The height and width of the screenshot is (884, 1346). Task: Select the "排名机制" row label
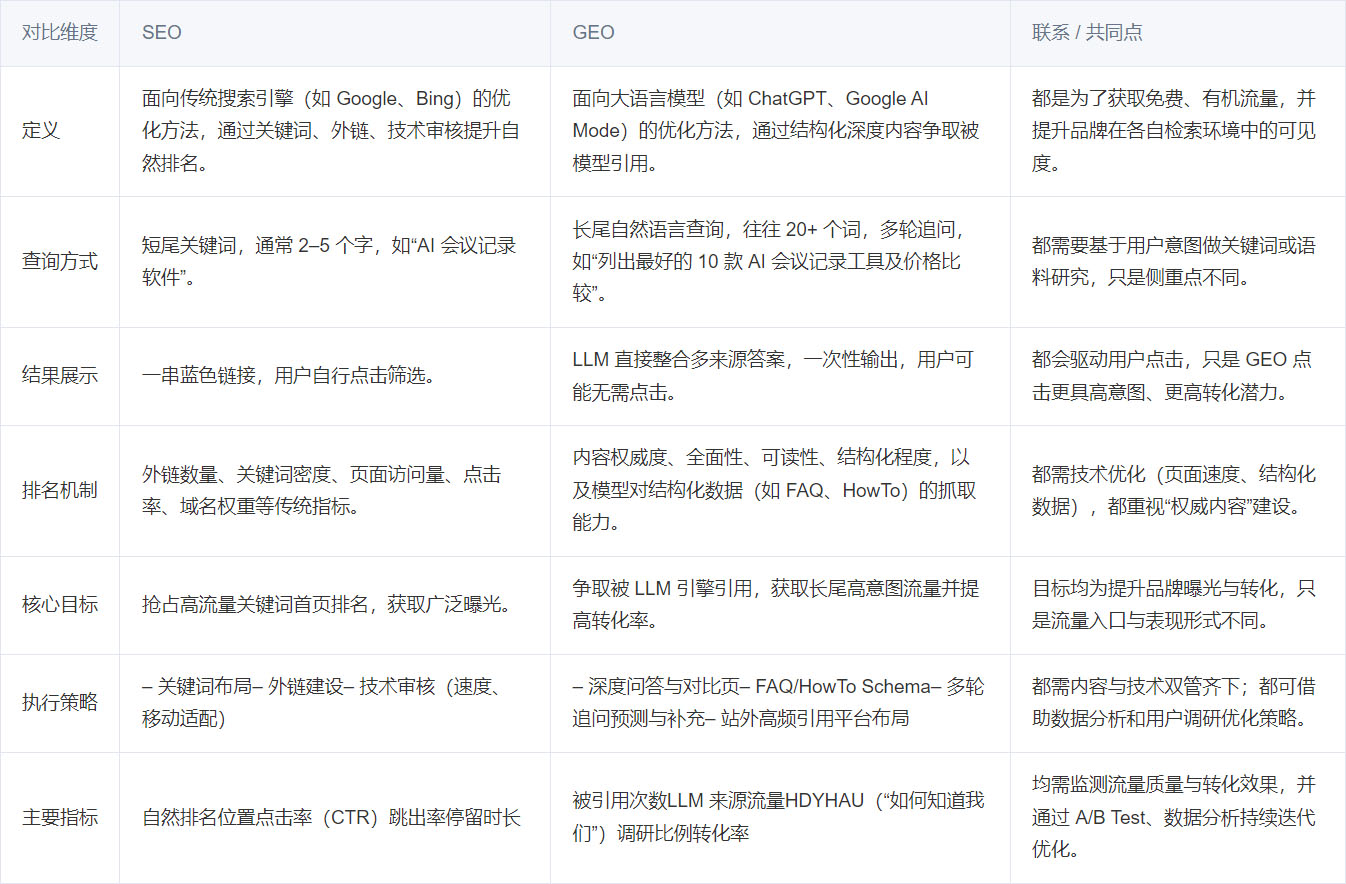[60, 491]
